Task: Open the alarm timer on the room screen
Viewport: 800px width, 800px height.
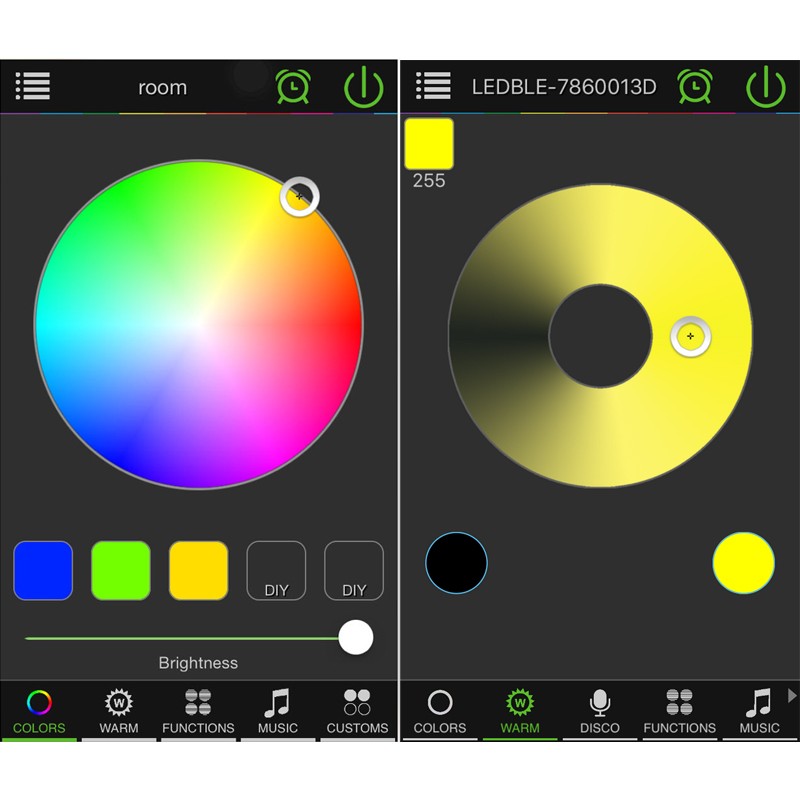Action: 293,87
